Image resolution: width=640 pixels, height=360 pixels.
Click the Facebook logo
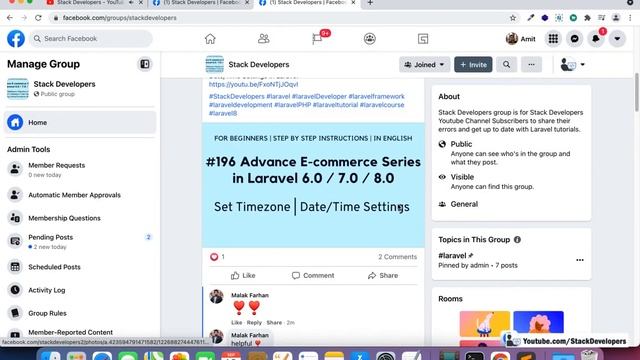click(16, 39)
